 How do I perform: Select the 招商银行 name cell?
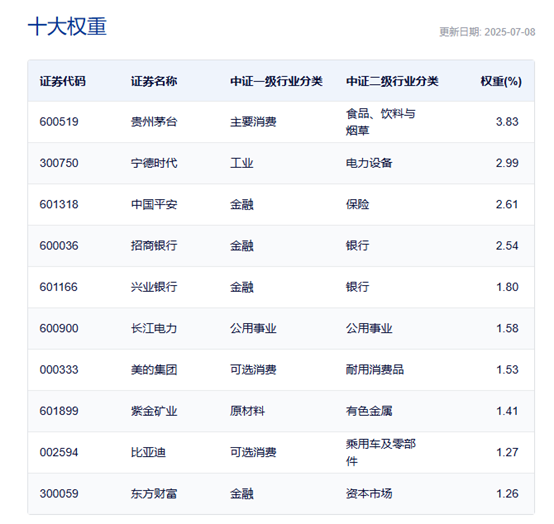coord(154,246)
